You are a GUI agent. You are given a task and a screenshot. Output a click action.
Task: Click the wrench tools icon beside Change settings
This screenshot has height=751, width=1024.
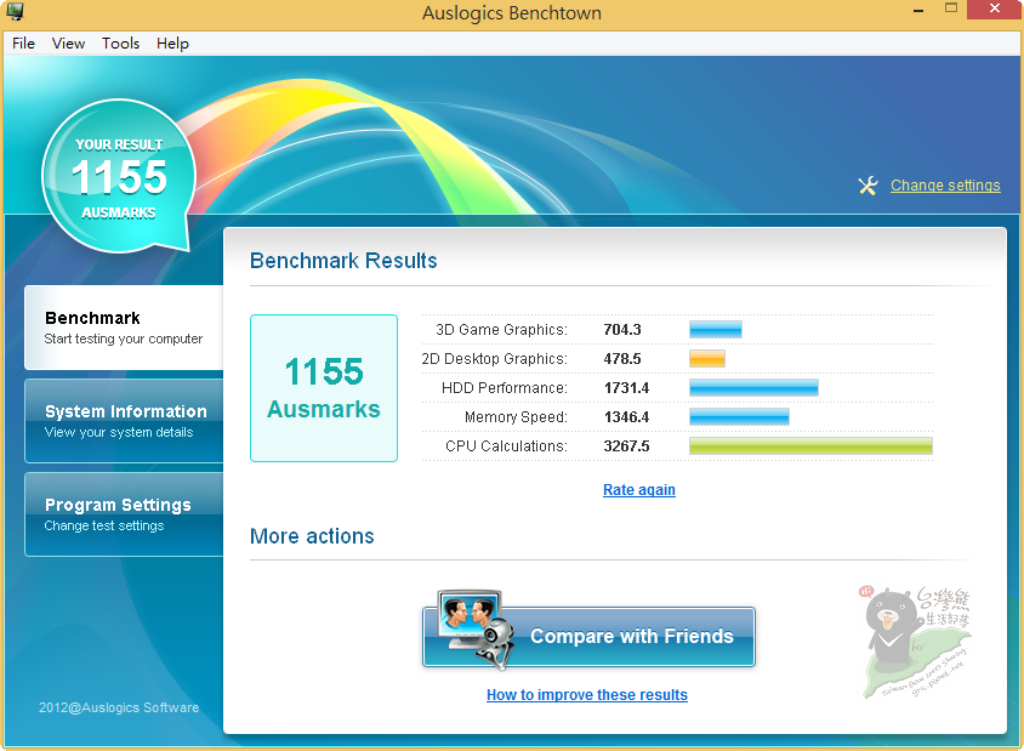pyautogui.click(x=868, y=186)
